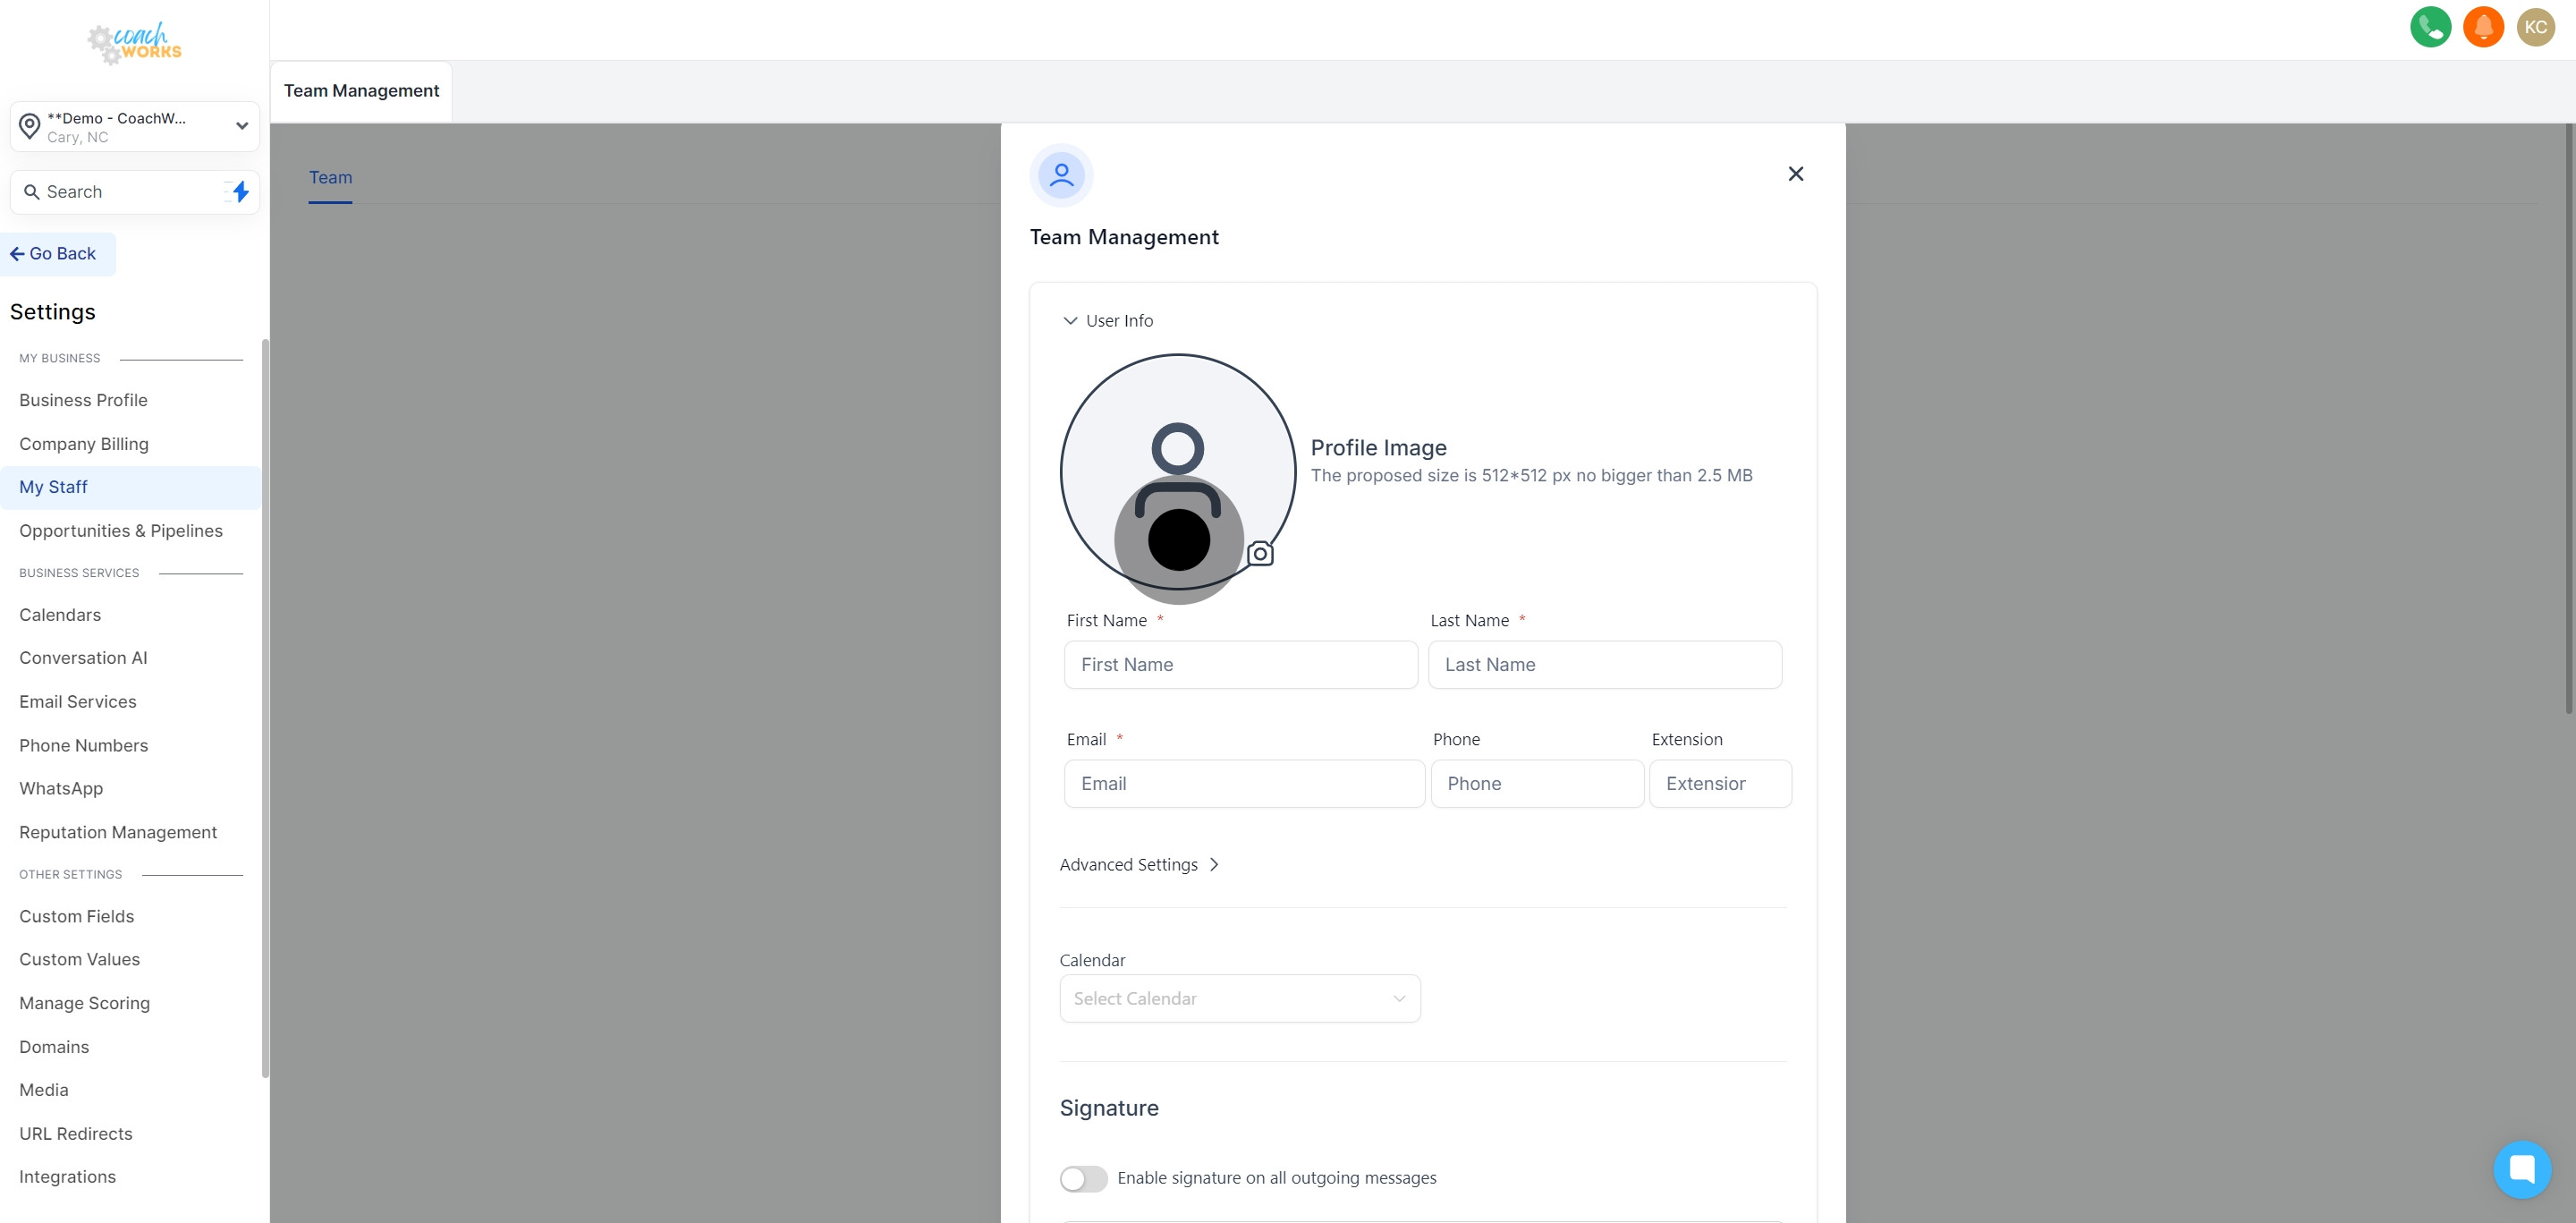This screenshot has height=1223, width=2576.
Task: Switch to the Team Management tab
Action: click(x=361, y=90)
